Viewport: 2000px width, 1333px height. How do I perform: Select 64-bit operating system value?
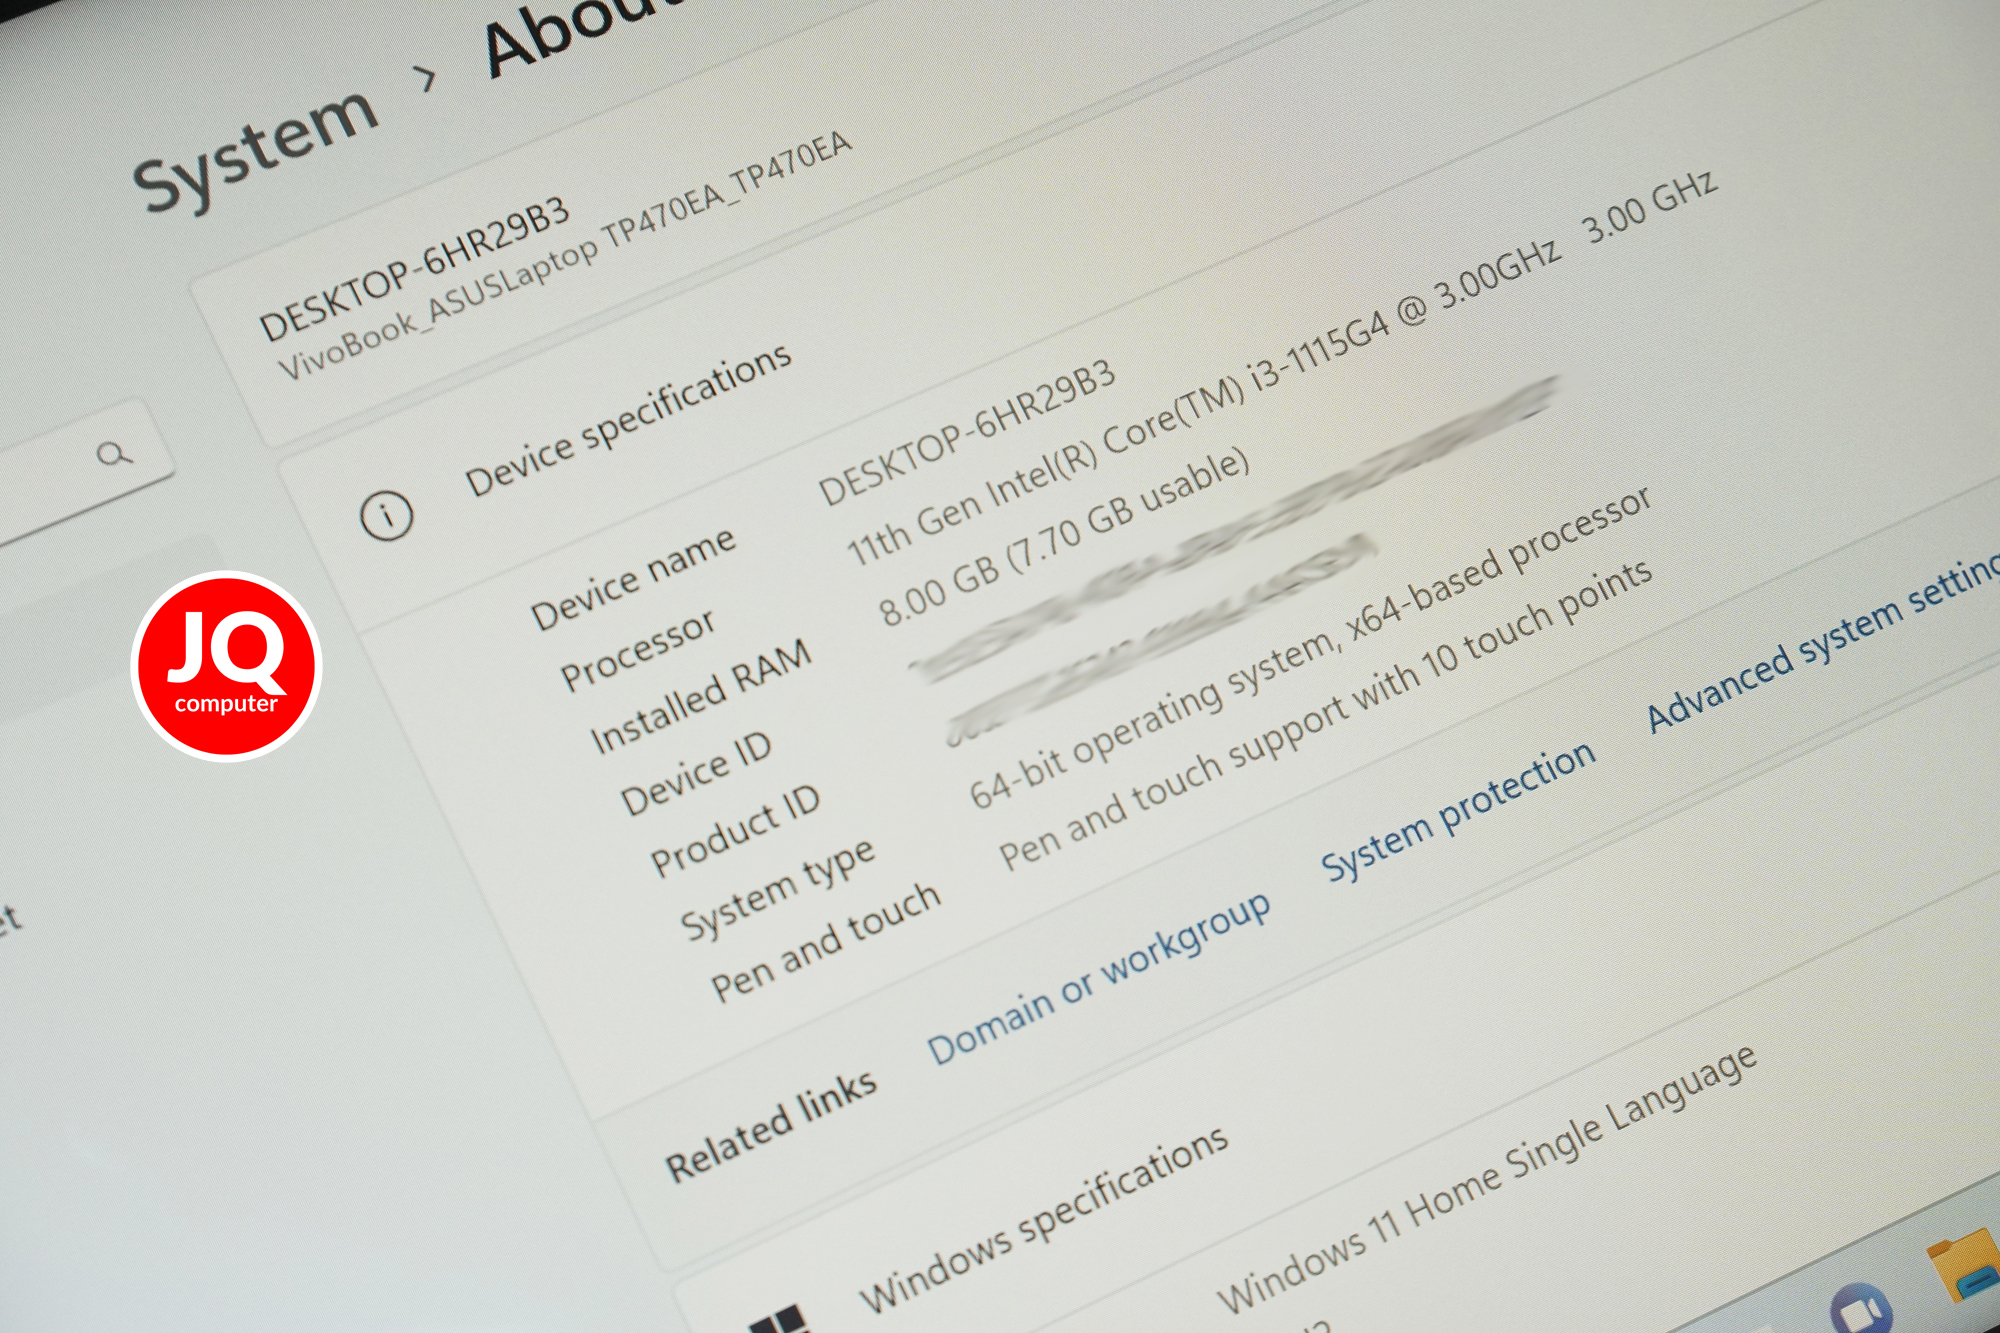coord(1312,648)
